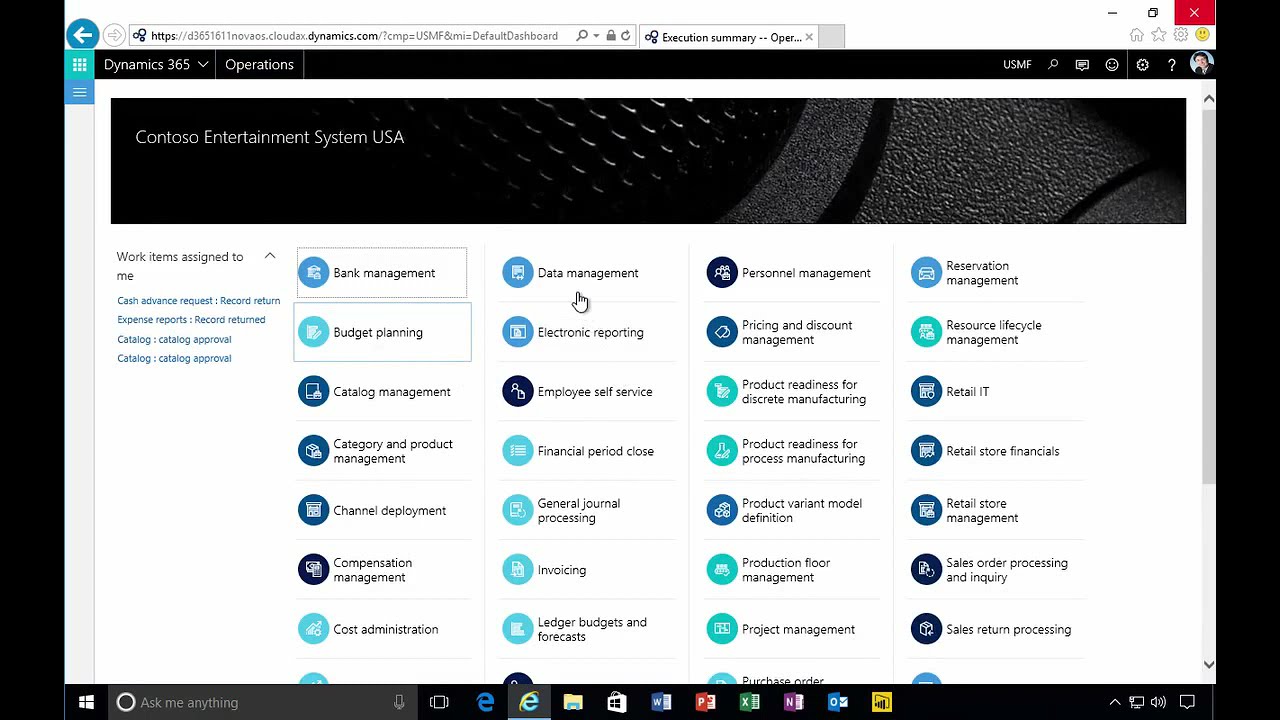
Task: Click the feedback smiley icon
Action: pos(1112,64)
